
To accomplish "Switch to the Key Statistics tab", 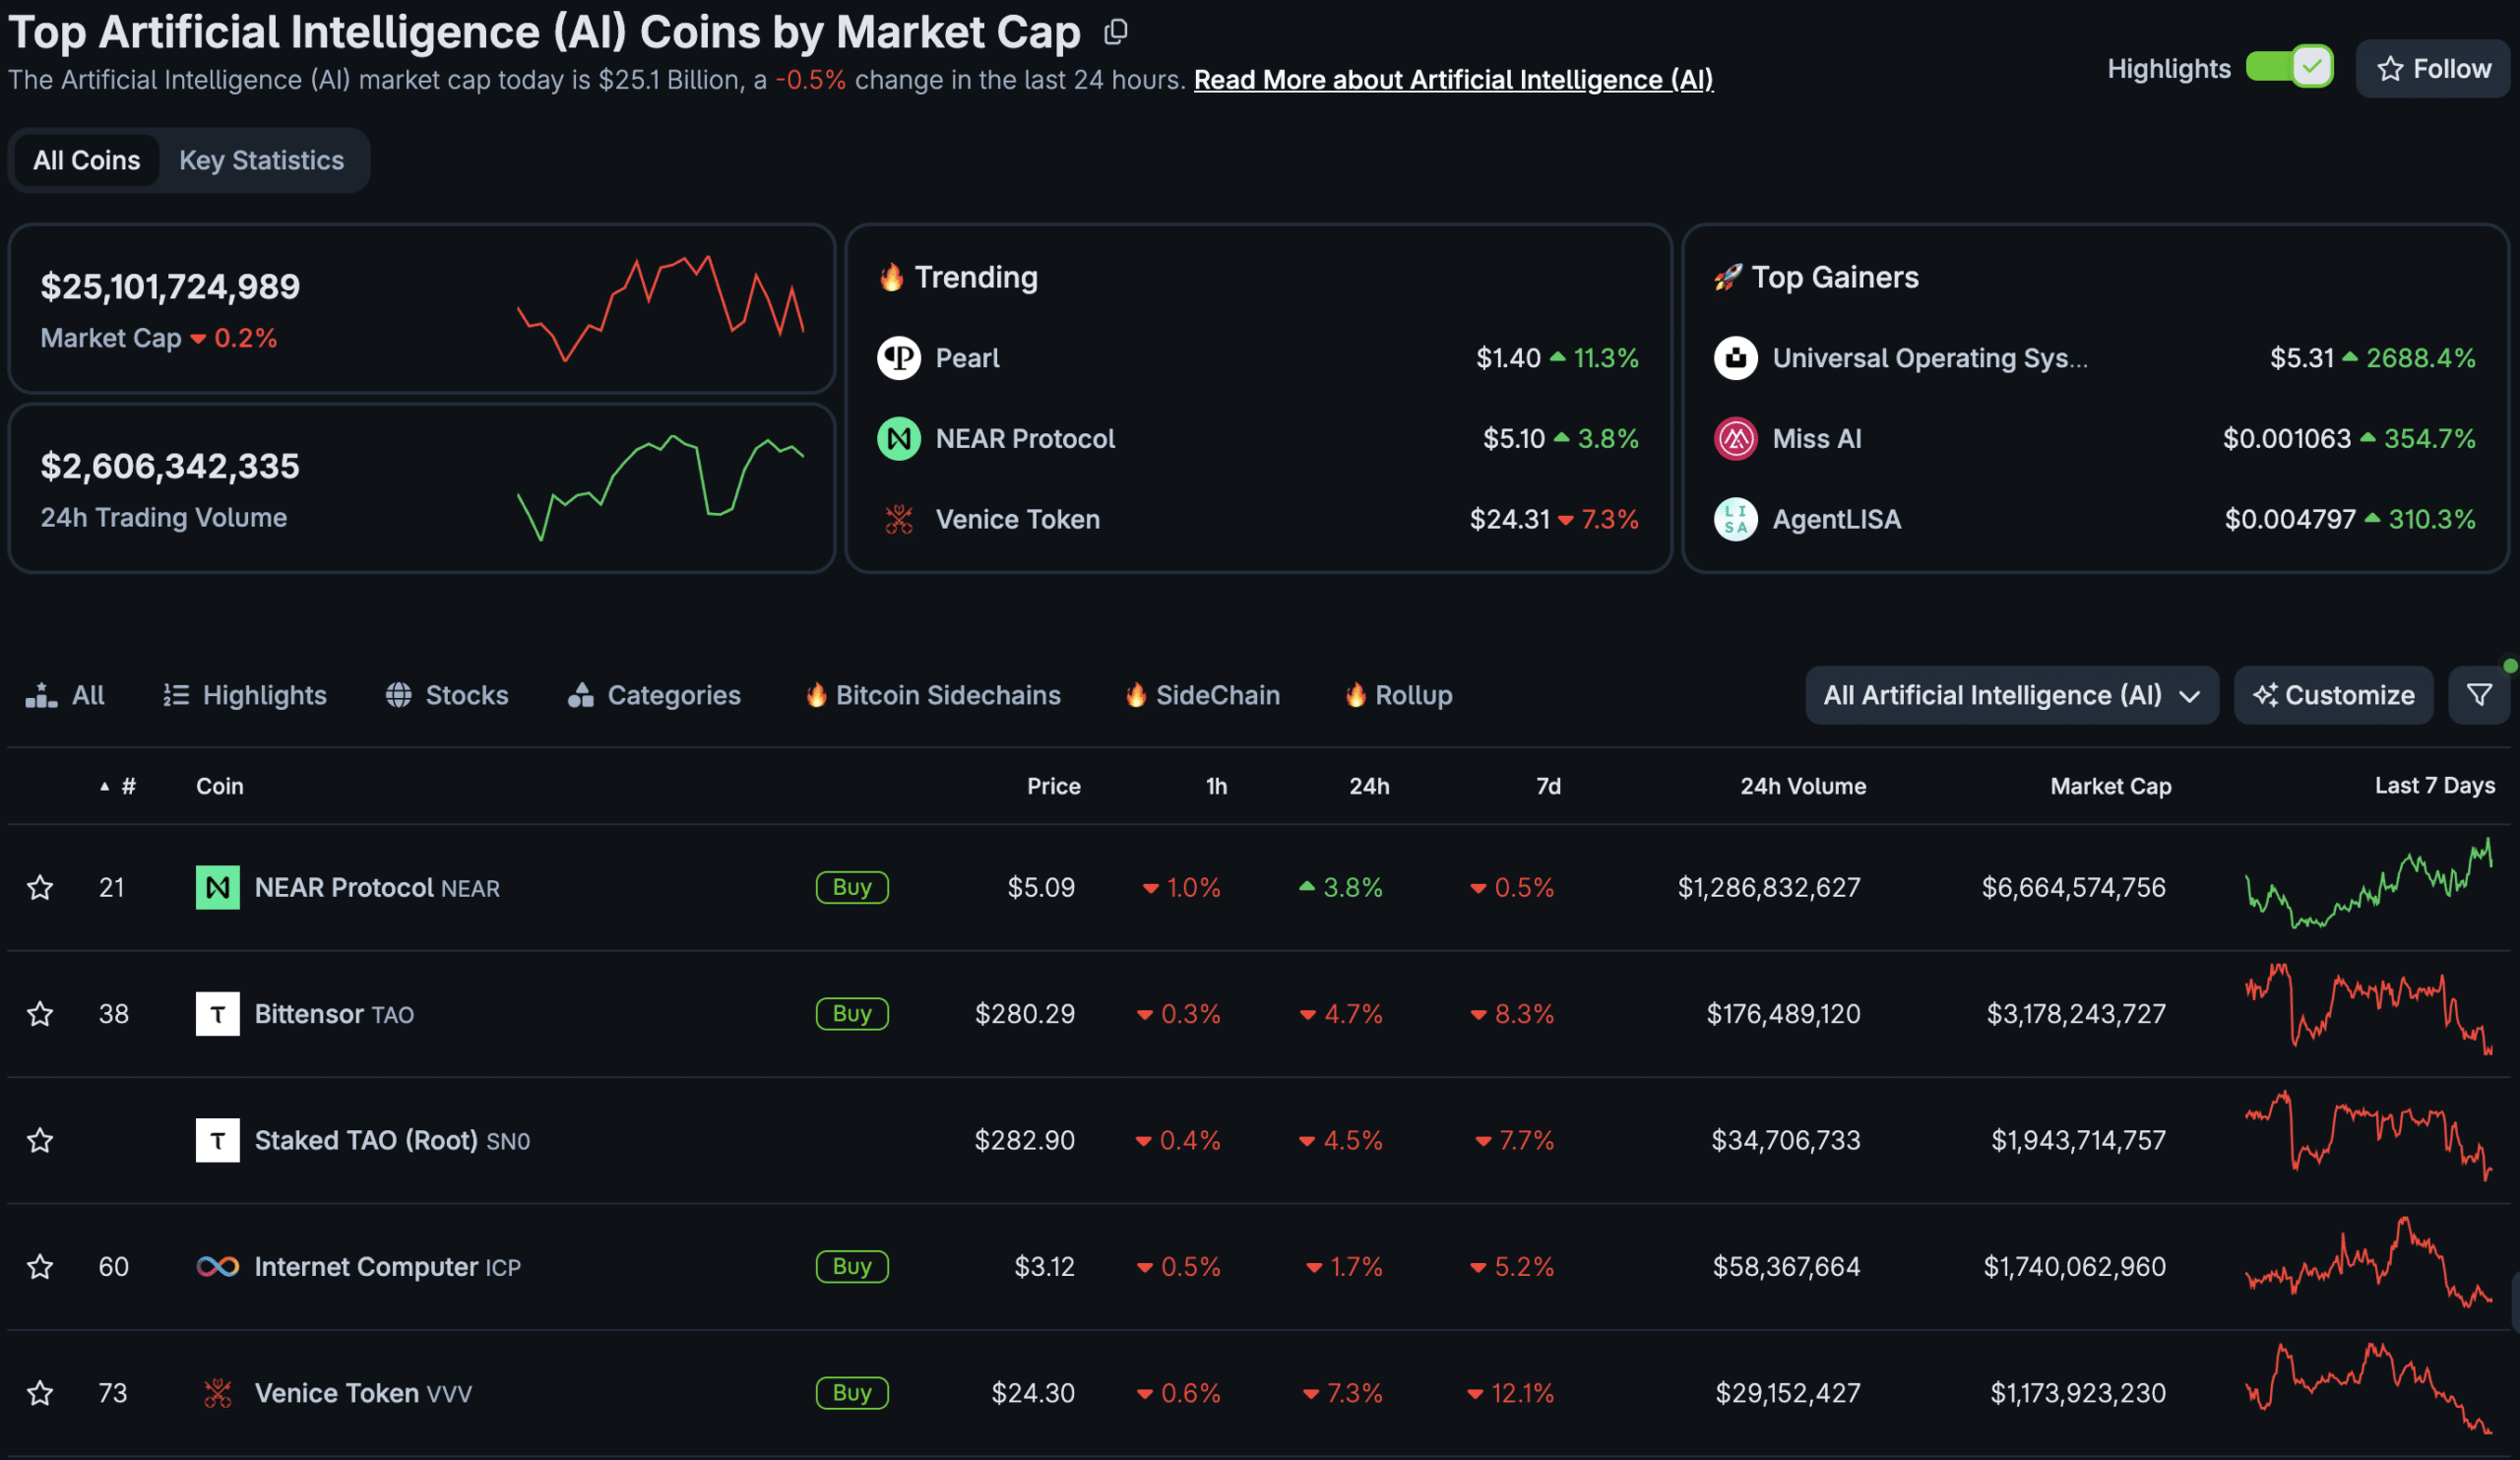I will tap(261, 160).
